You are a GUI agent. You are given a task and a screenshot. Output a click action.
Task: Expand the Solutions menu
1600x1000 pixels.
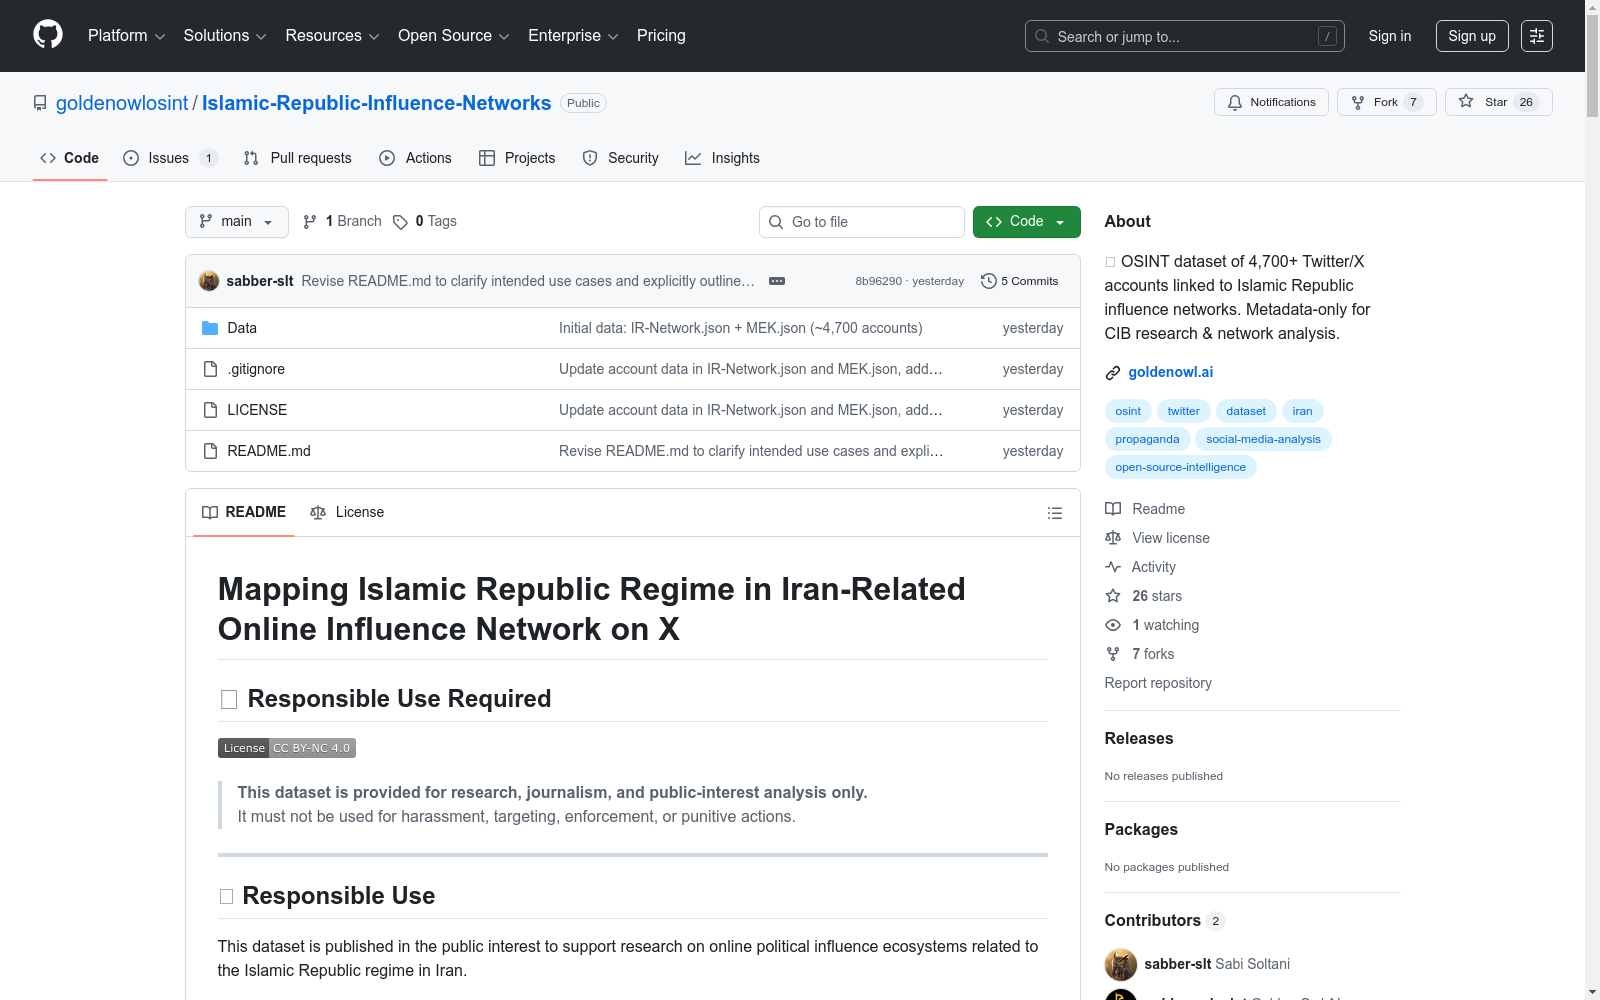pos(225,36)
